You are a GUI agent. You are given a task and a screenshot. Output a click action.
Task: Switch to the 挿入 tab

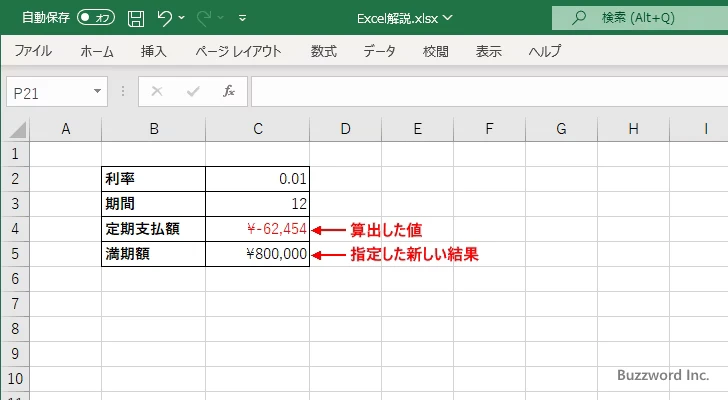click(x=153, y=51)
